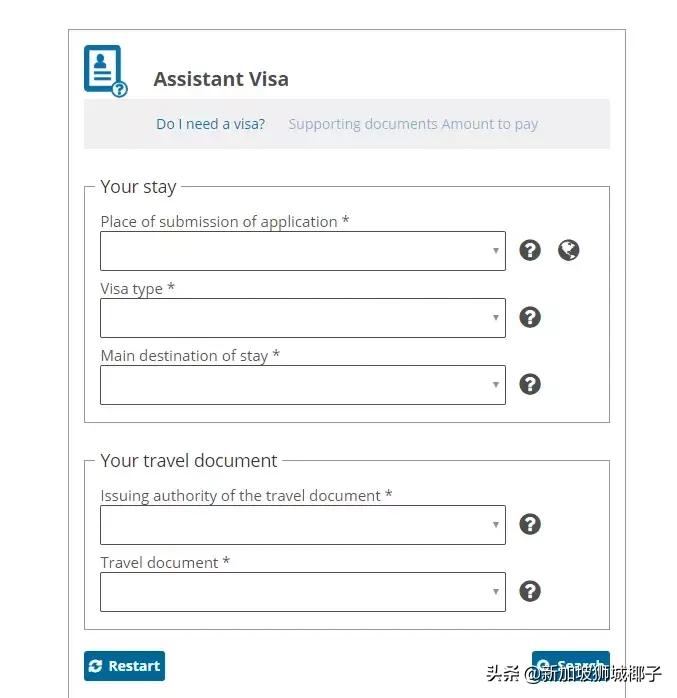Switch to Do I need a visa? tab

click(210, 124)
